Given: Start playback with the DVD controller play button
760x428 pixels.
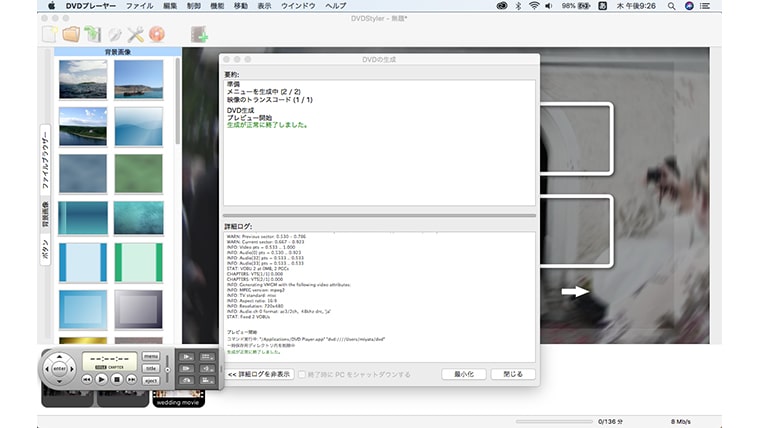Looking at the screenshot, I should pos(101,380).
